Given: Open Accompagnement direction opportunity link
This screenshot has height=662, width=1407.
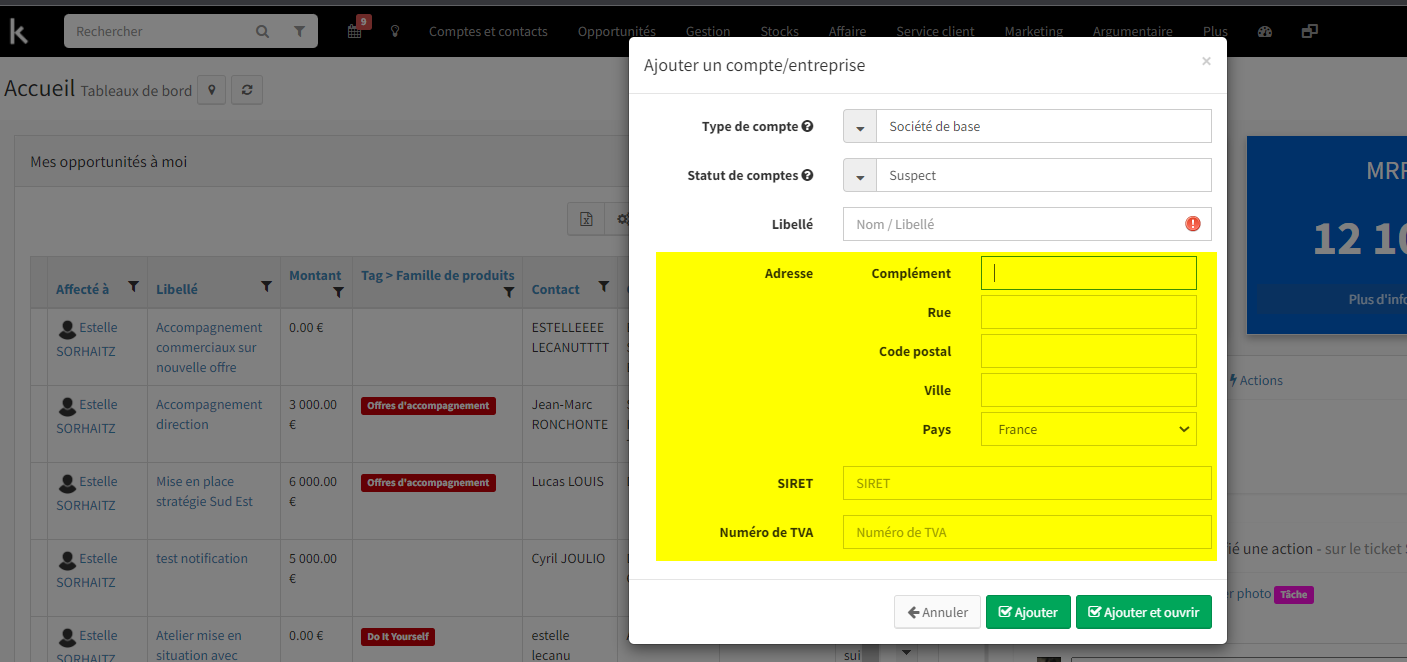Looking at the screenshot, I should pos(209,414).
